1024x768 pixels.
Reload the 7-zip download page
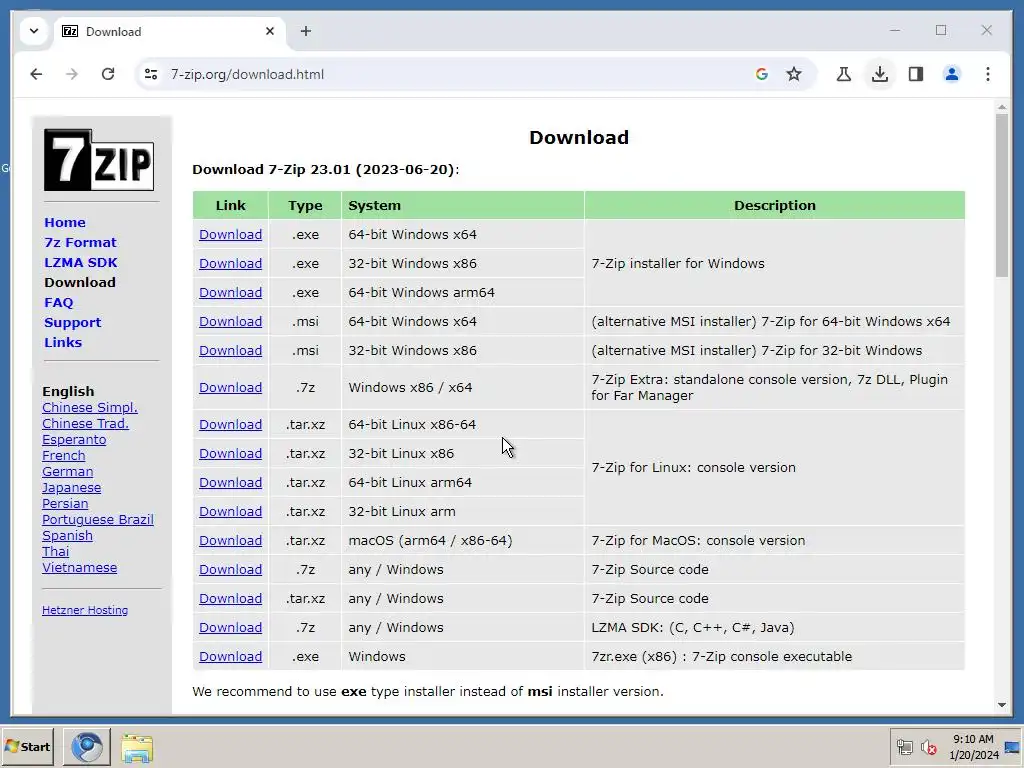coord(108,74)
